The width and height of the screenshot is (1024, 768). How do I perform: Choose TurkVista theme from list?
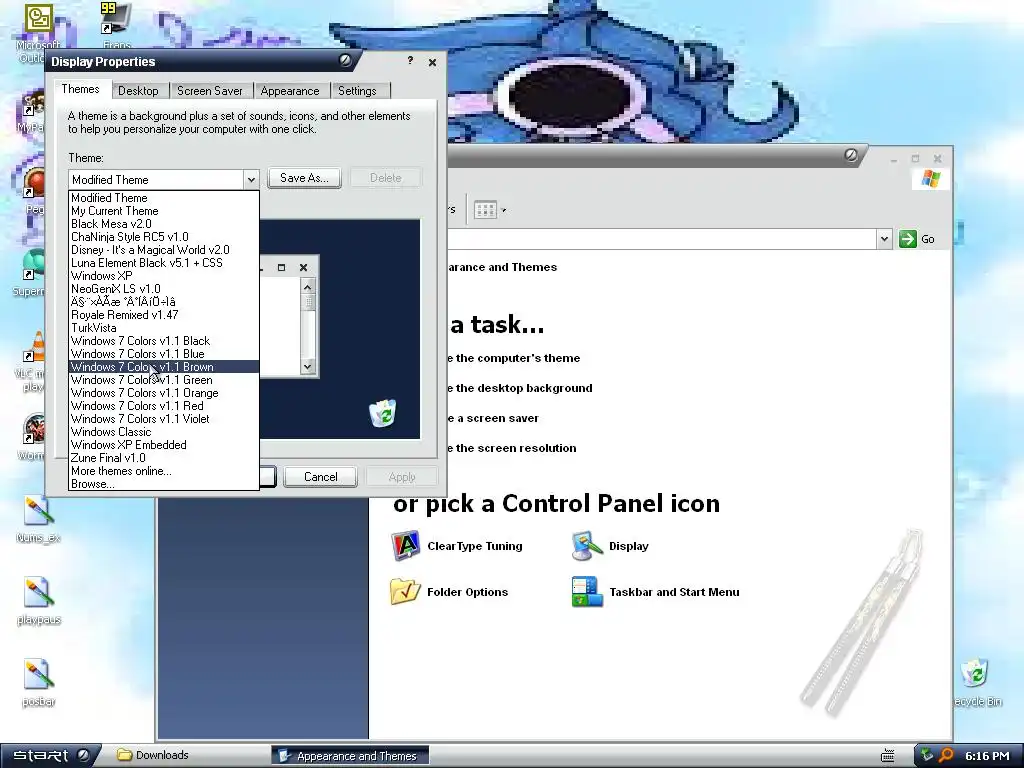click(164, 328)
